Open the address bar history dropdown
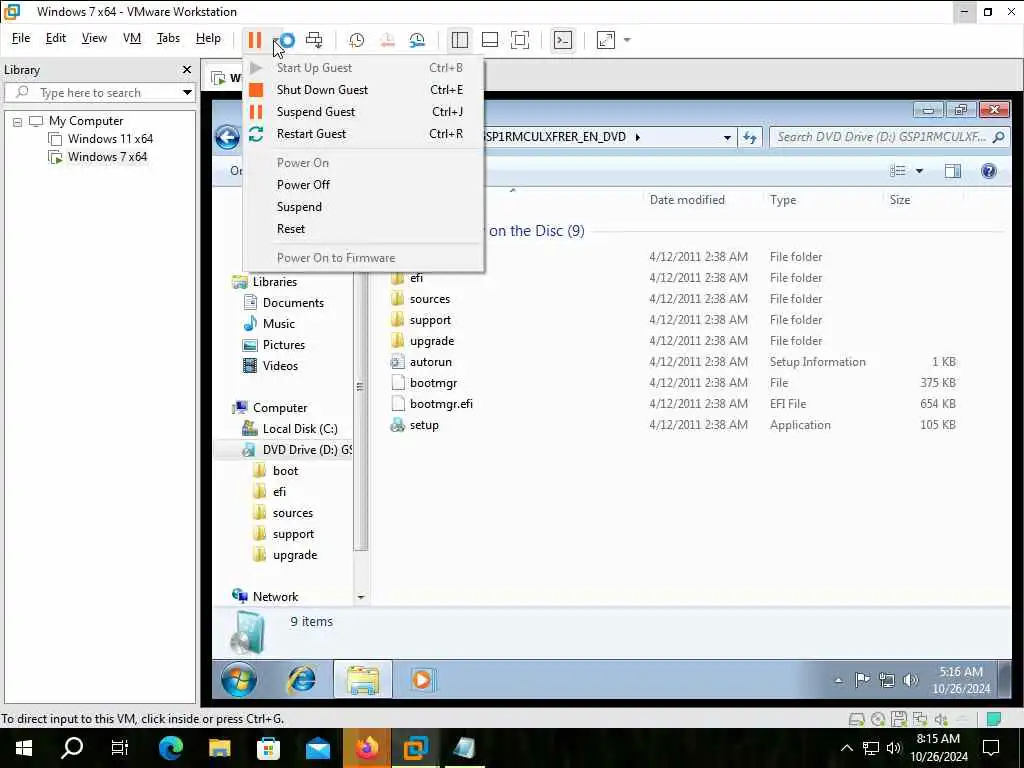The height and width of the screenshot is (768, 1024). pos(727,137)
